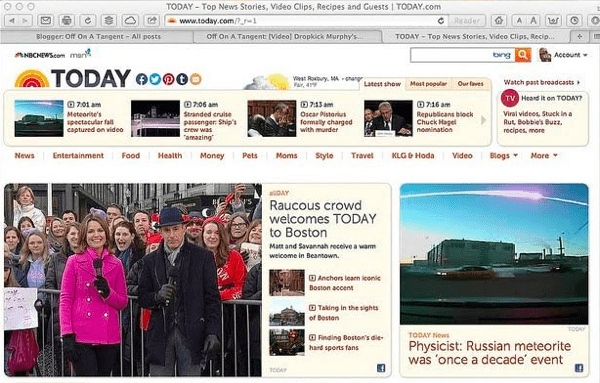Open the Money section

[x=212, y=156]
